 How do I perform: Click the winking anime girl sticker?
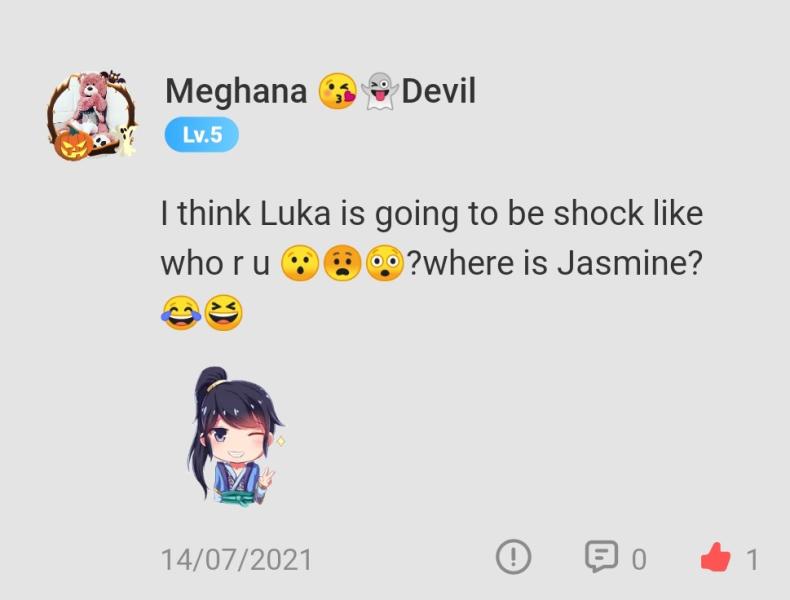[x=236, y=436]
